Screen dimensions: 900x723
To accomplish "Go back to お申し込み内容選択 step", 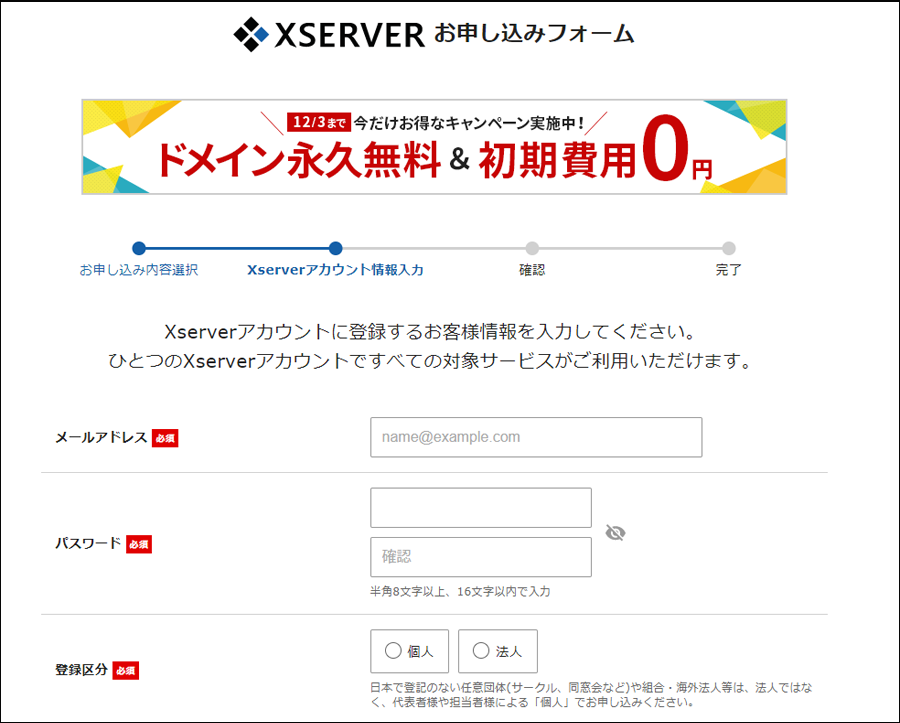I will (x=139, y=270).
